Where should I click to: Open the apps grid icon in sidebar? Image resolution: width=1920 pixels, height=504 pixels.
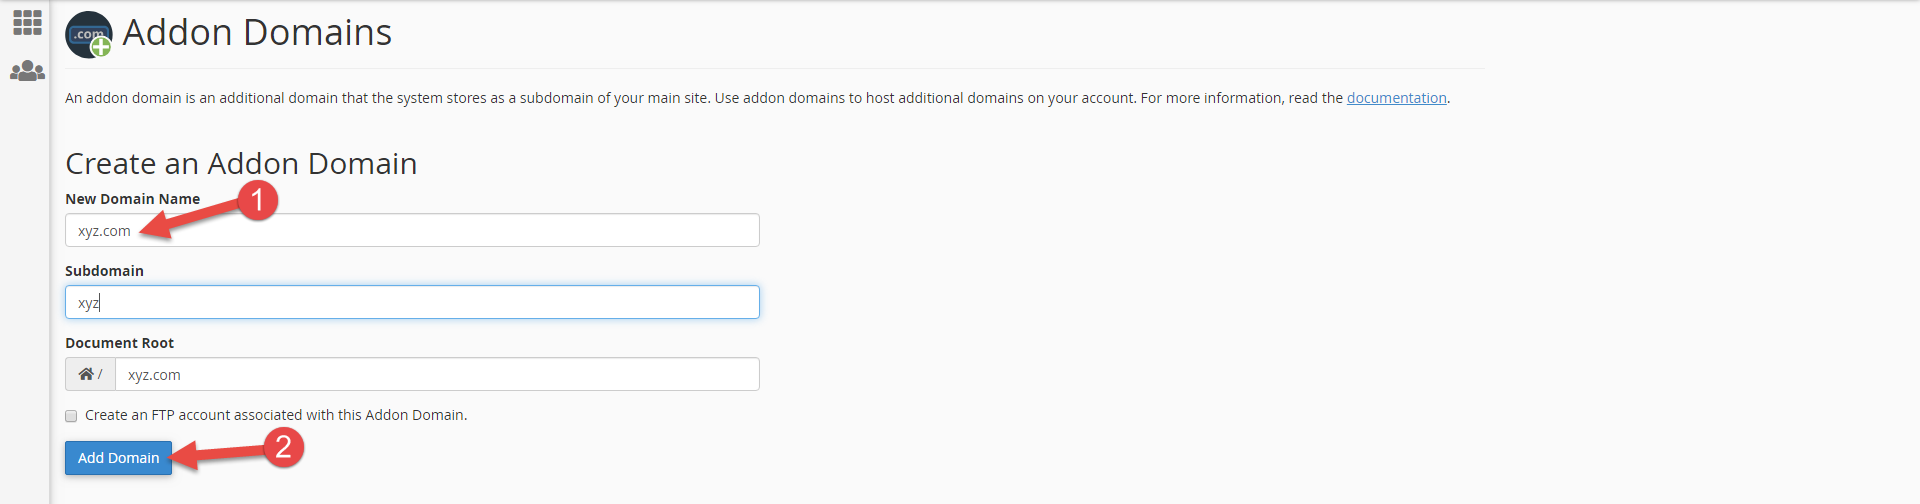click(27, 22)
